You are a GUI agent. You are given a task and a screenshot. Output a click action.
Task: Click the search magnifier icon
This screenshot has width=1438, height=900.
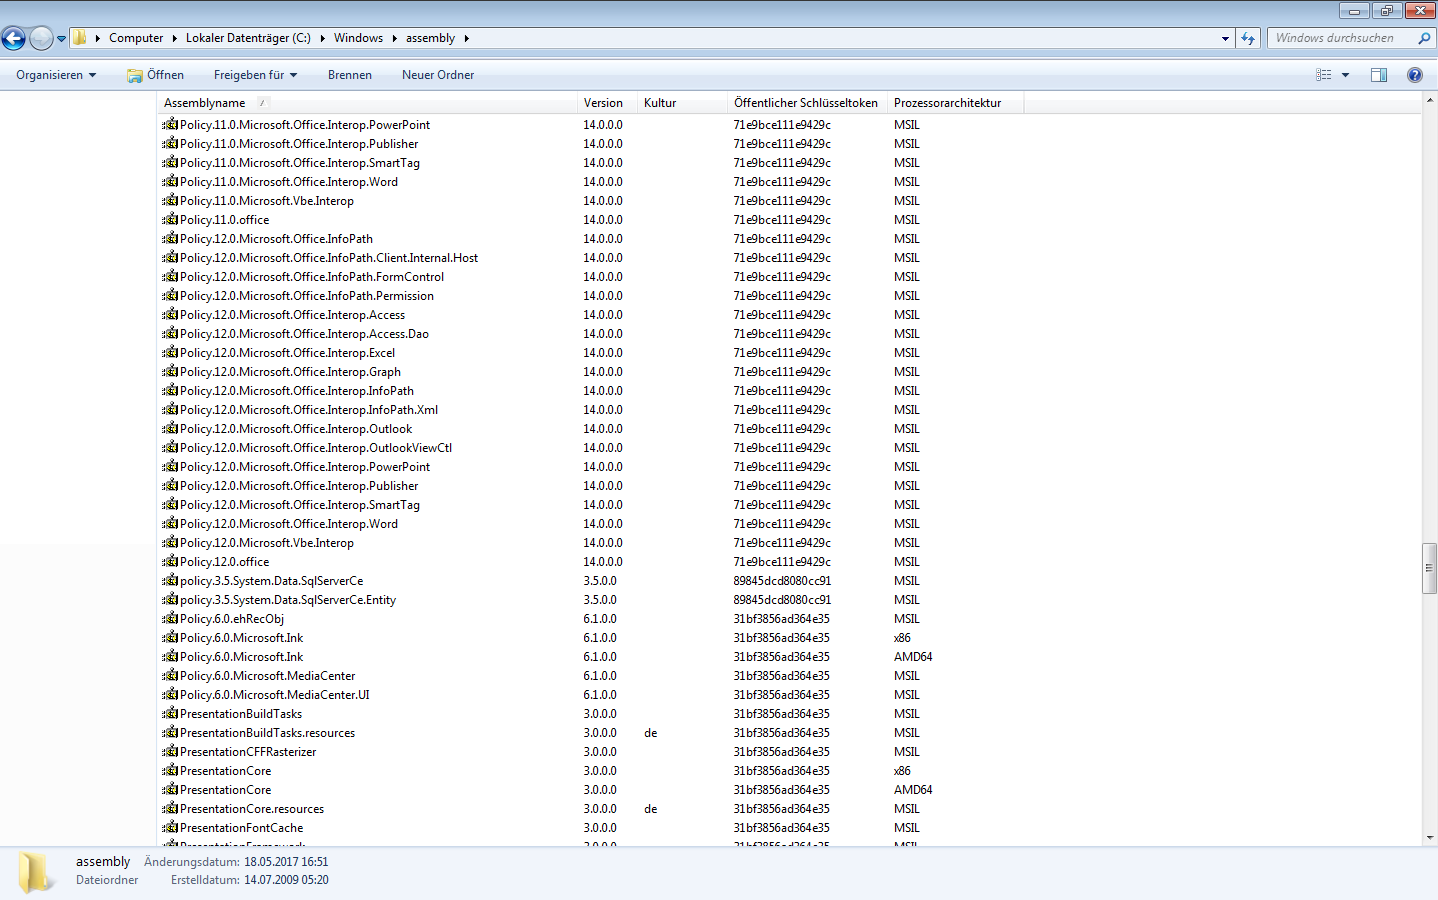(x=1424, y=38)
